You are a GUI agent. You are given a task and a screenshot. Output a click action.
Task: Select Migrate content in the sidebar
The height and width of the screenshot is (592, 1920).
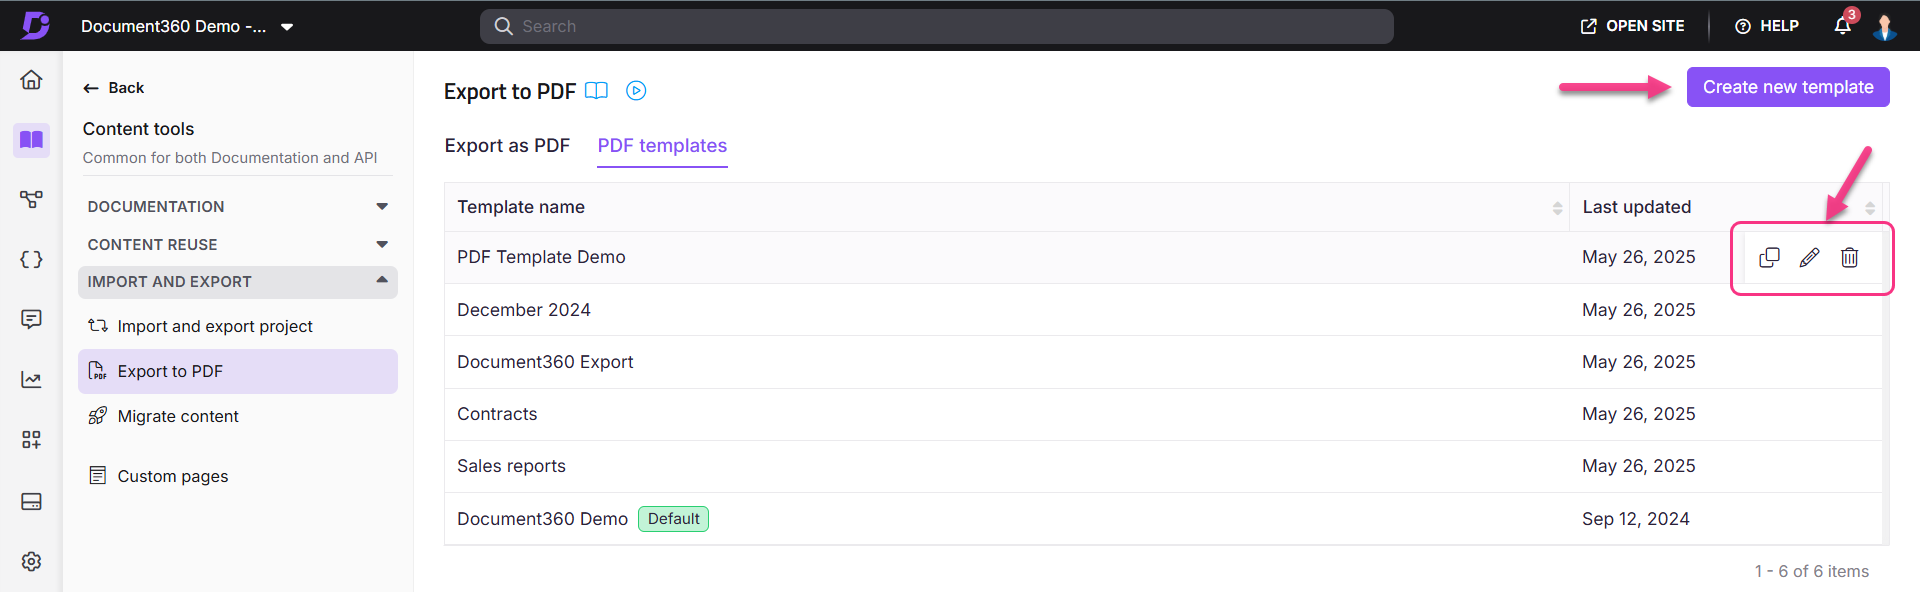pos(178,416)
